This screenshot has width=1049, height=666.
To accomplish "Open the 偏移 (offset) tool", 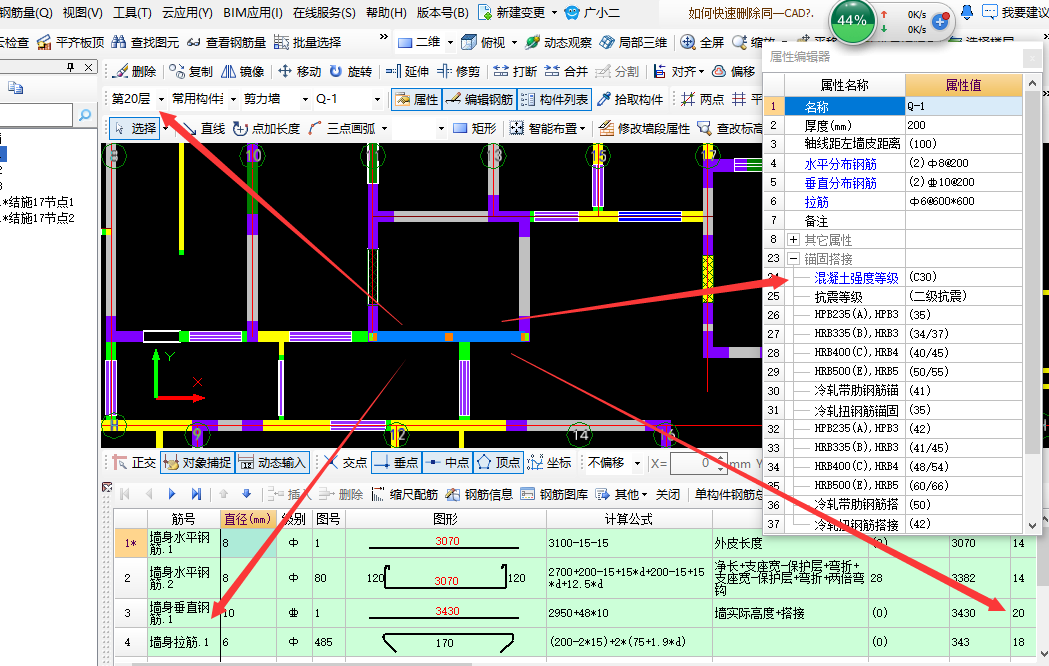I will click(734, 72).
